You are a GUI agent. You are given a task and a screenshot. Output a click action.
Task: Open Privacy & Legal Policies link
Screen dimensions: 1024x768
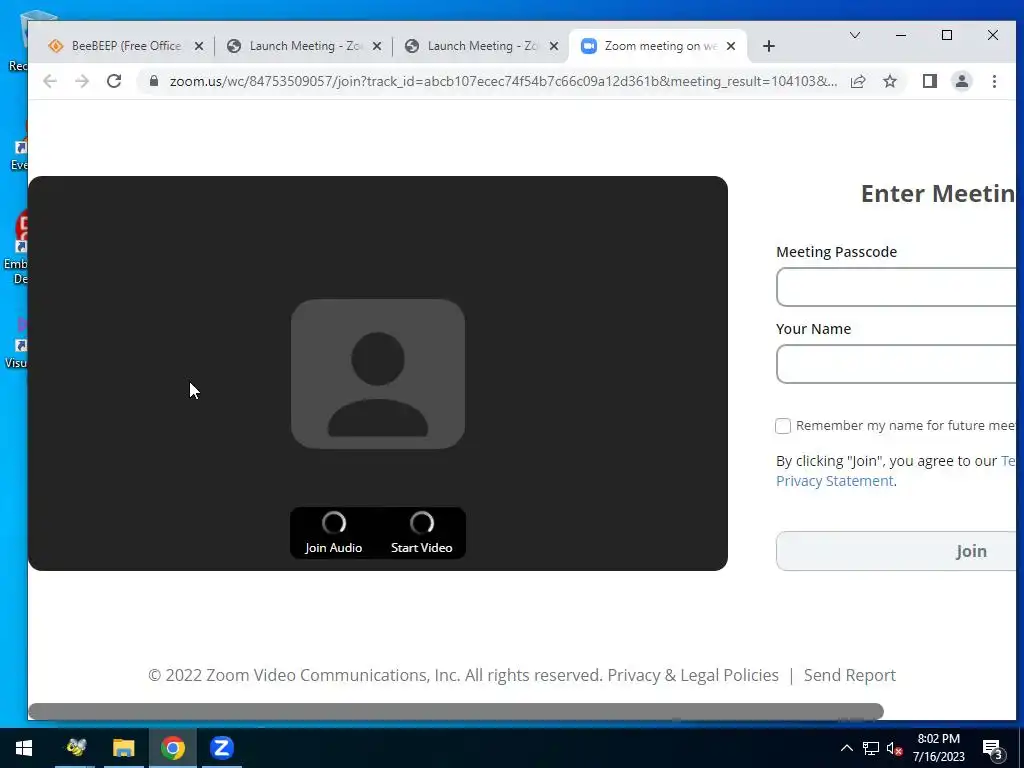coord(693,675)
